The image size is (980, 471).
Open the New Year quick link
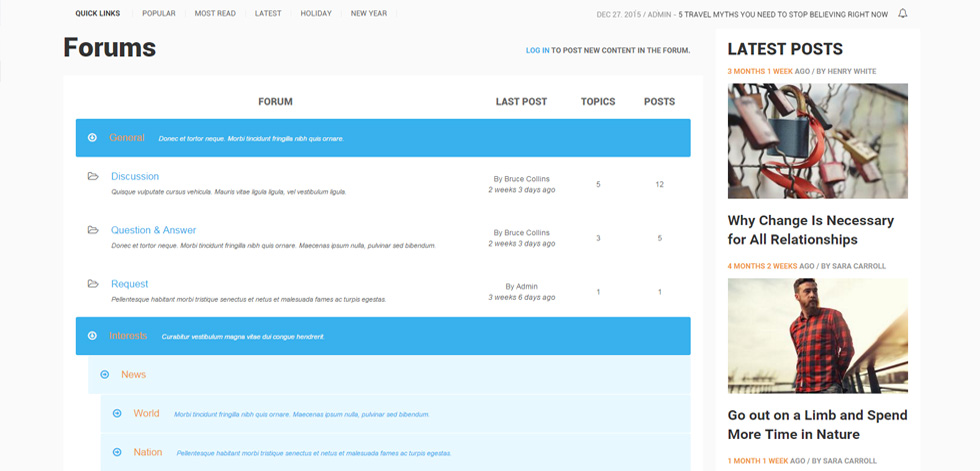pyautogui.click(x=369, y=13)
